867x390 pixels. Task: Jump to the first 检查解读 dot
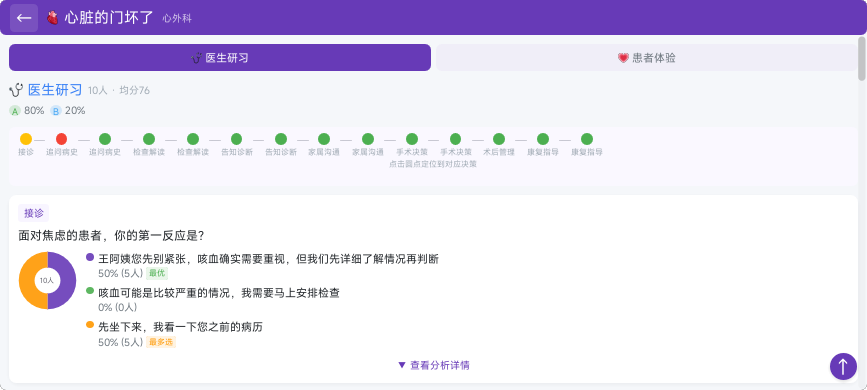click(x=149, y=139)
